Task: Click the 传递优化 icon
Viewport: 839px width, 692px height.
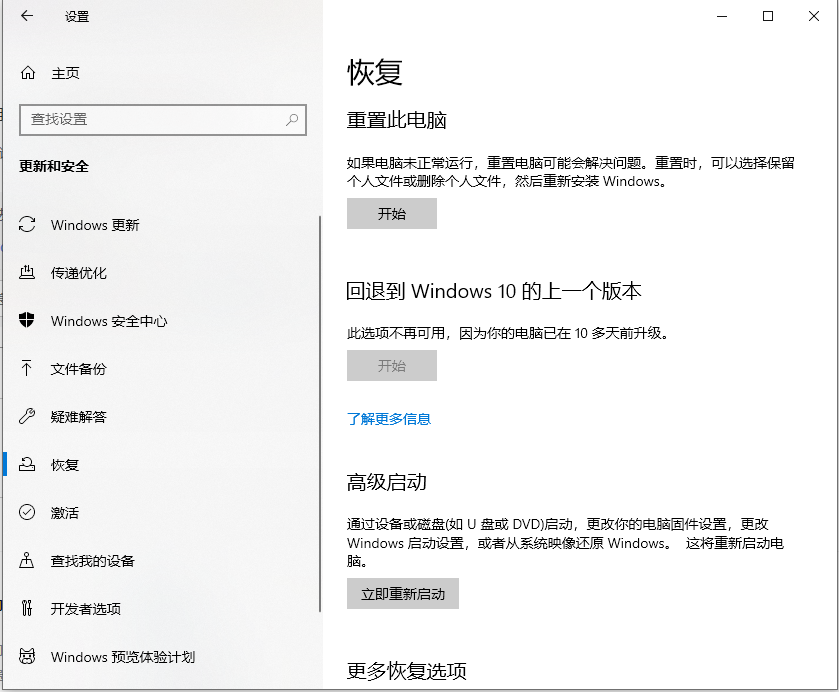Action: (x=27, y=272)
